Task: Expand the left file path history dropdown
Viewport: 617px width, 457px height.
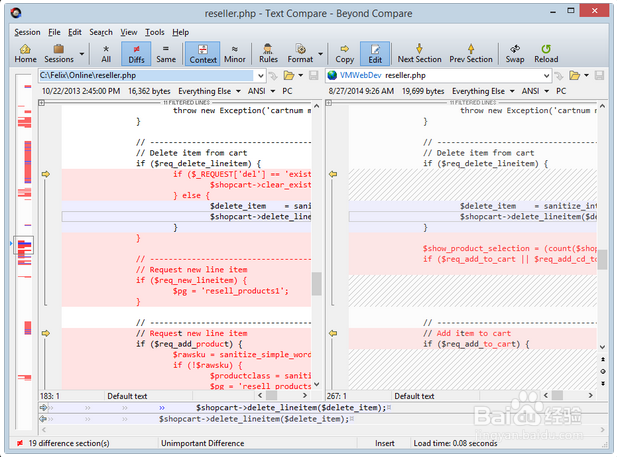Action: [260, 76]
